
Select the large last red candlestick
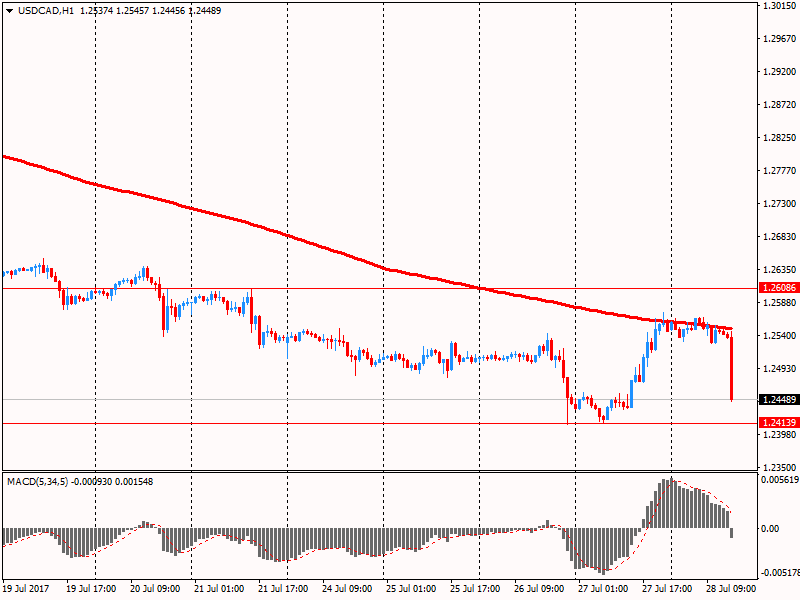[x=732, y=367]
